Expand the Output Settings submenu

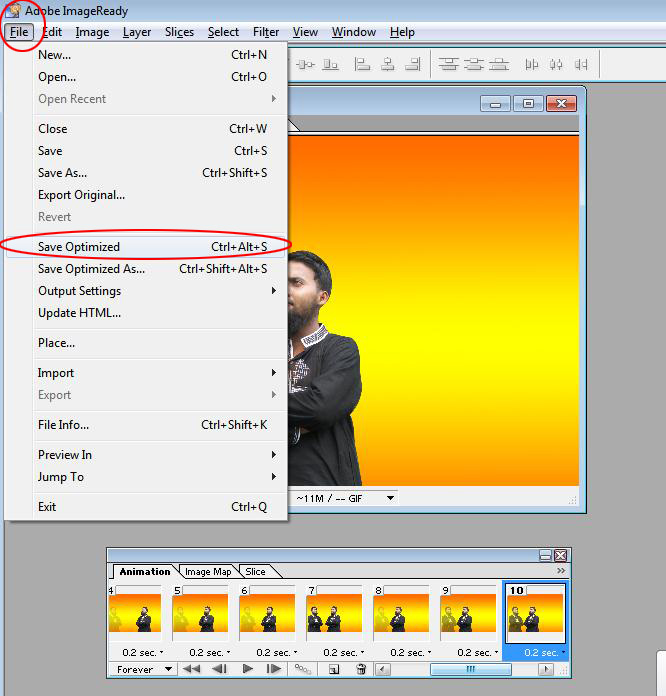80,291
